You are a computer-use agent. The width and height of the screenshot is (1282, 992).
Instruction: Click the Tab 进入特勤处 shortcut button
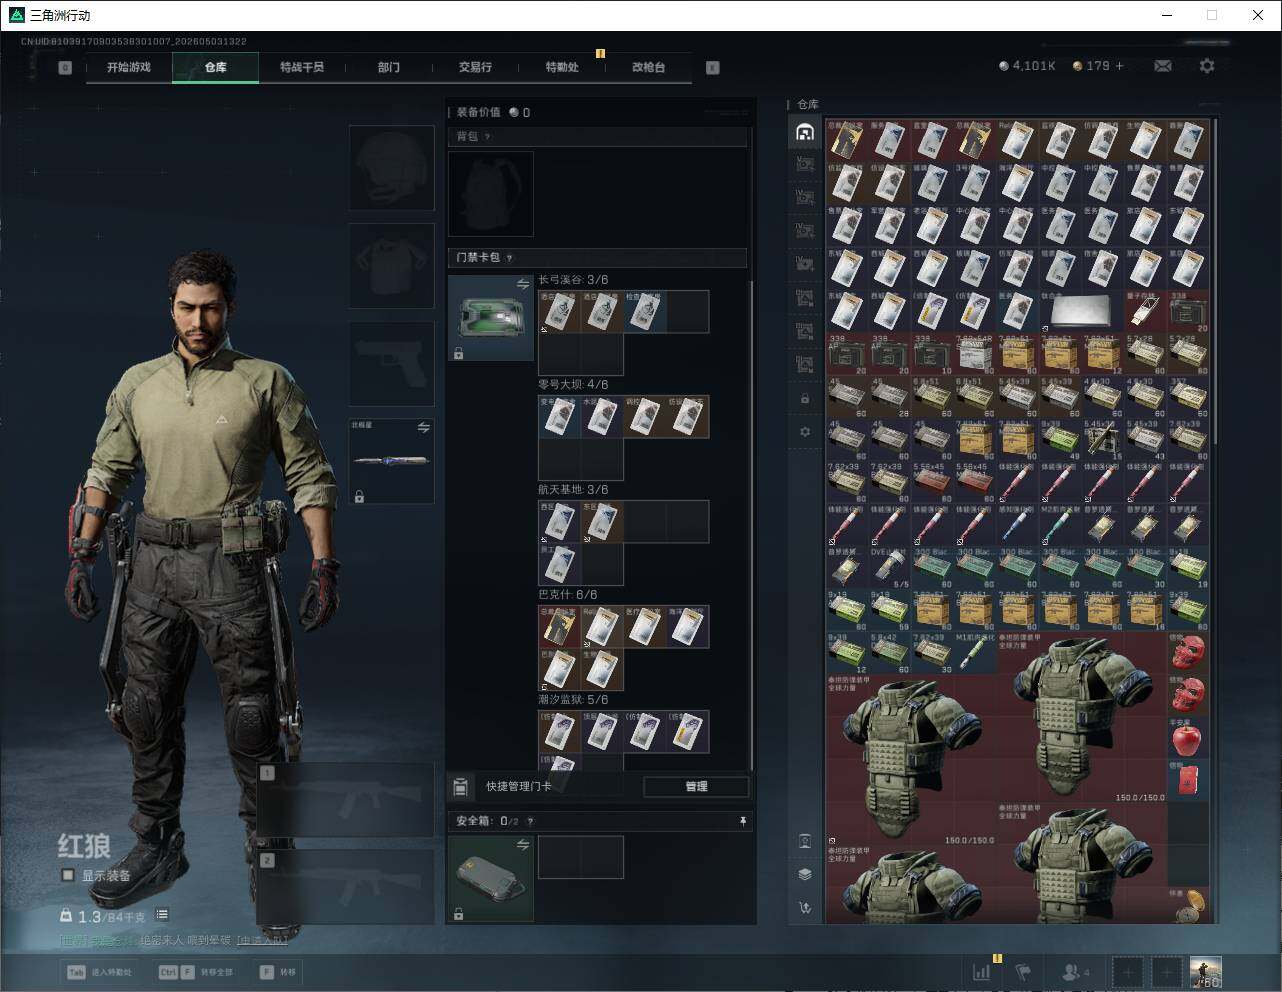[x=98, y=972]
